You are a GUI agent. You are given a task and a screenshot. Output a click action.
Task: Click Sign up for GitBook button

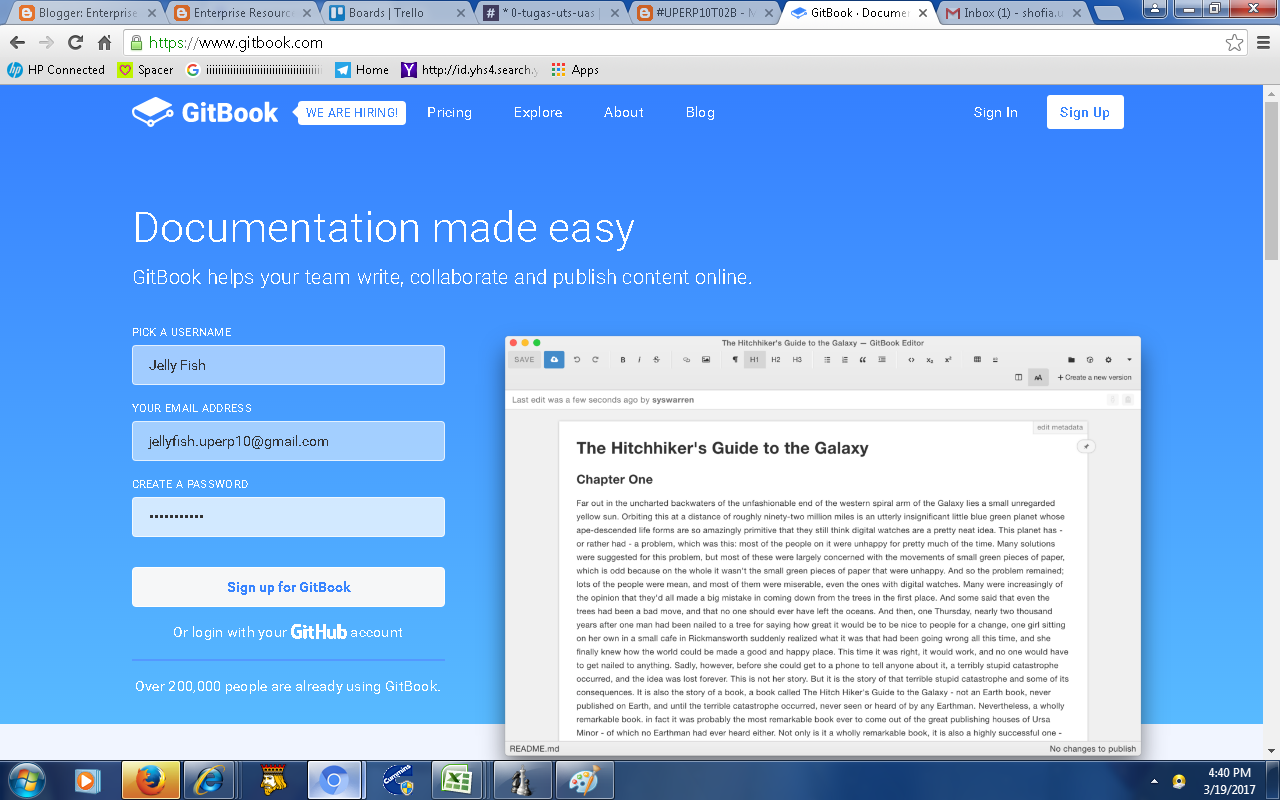[x=288, y=587]
